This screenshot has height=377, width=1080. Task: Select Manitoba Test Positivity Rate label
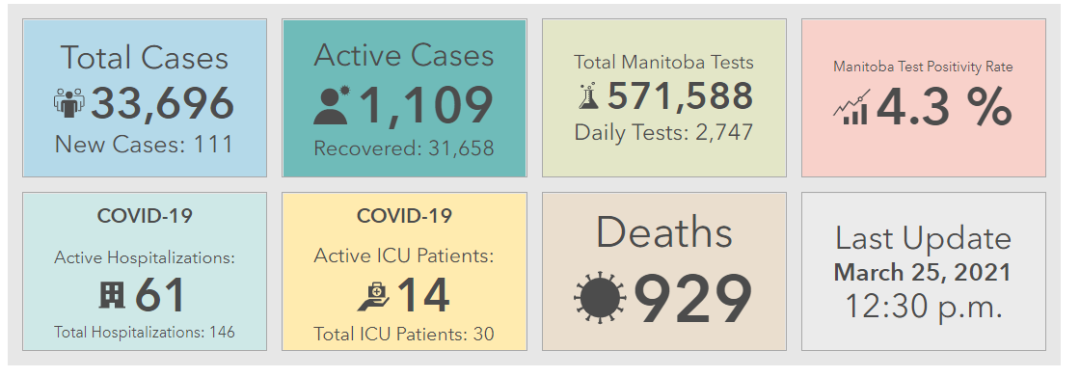[923, 67]
